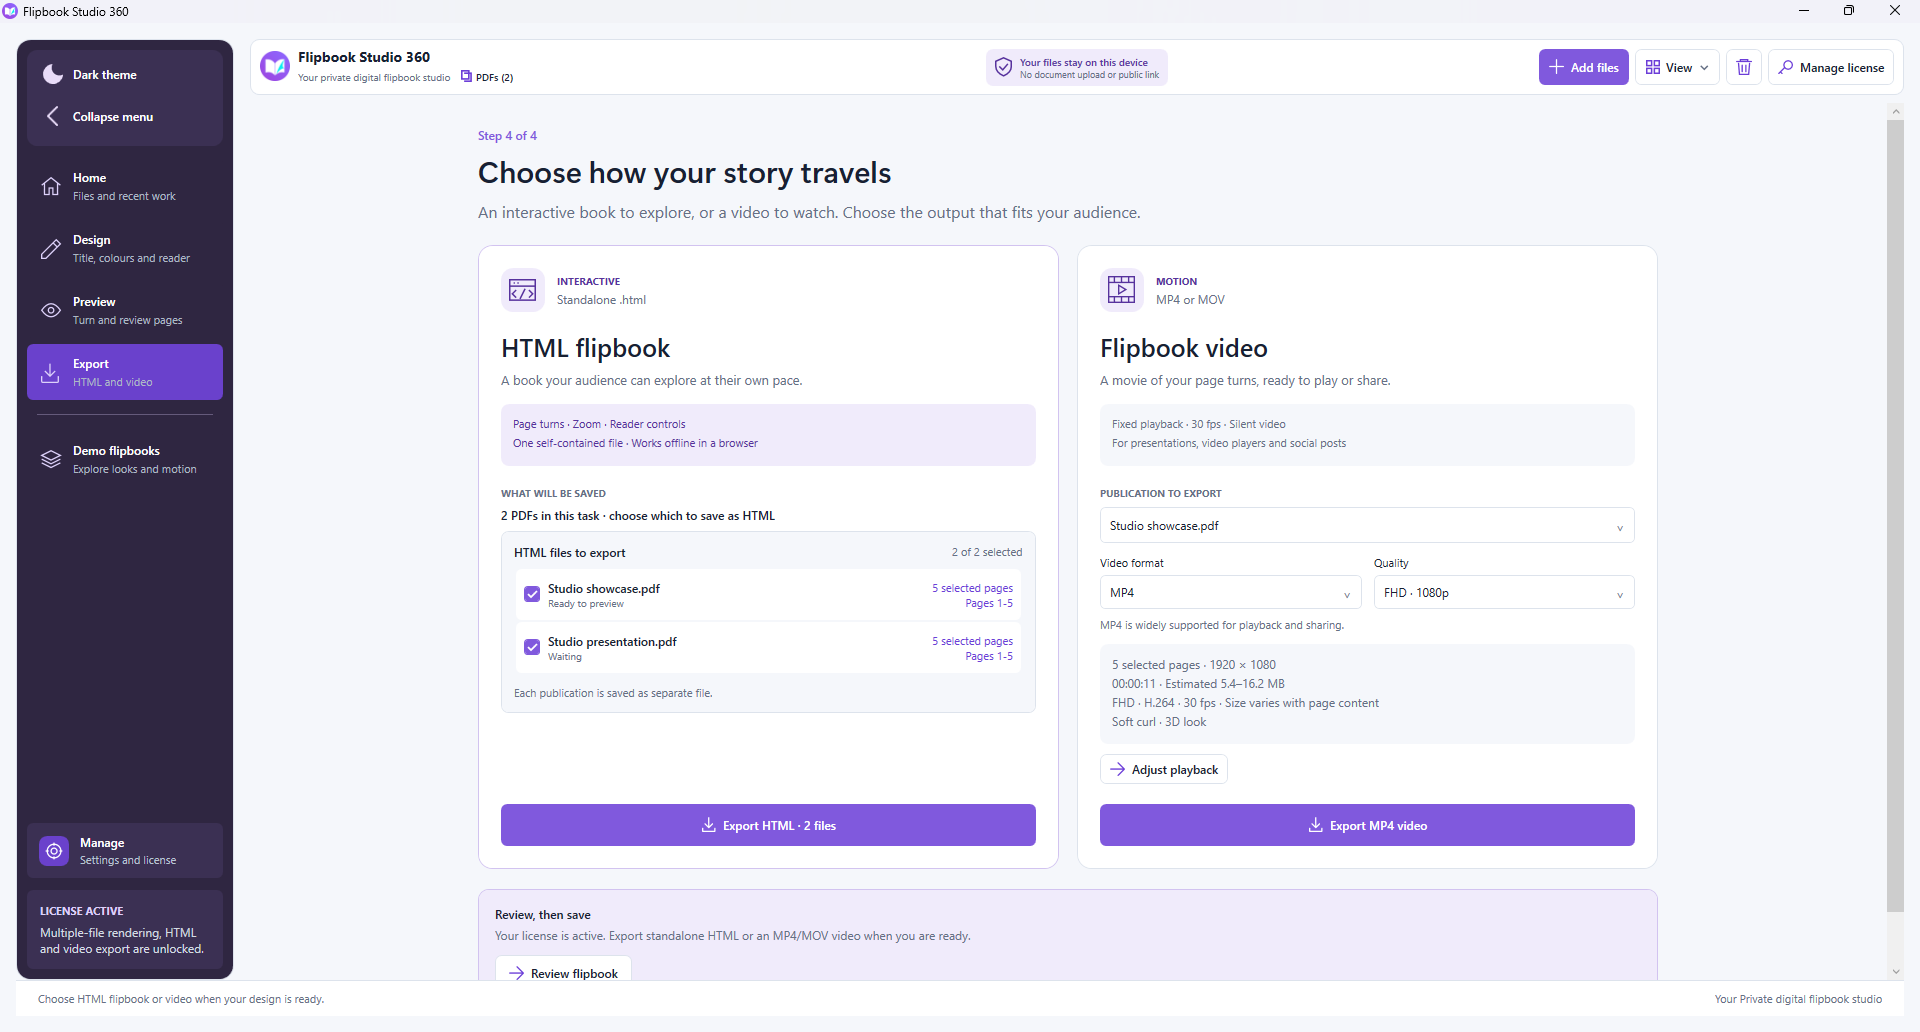Click the Demo flipbooks layers icon
The image size is (1920, 1032).
[51, 459]
